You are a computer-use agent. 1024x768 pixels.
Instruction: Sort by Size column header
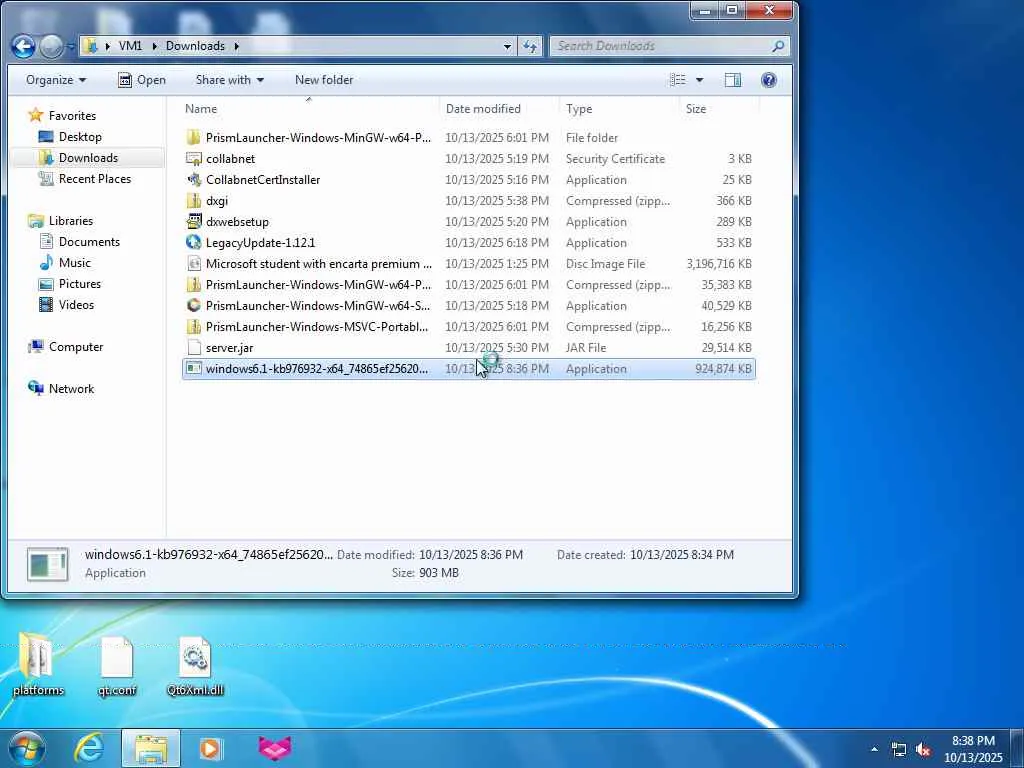[x=718, y=109]
